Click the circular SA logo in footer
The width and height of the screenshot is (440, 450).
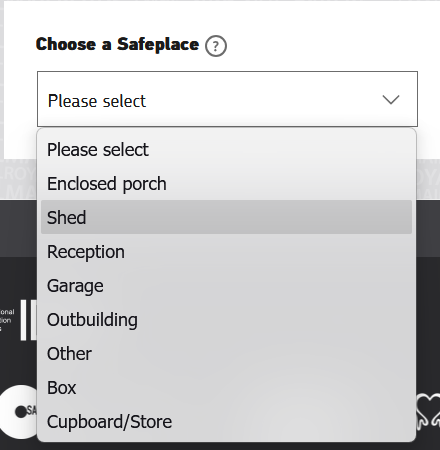tap(19, 412)
